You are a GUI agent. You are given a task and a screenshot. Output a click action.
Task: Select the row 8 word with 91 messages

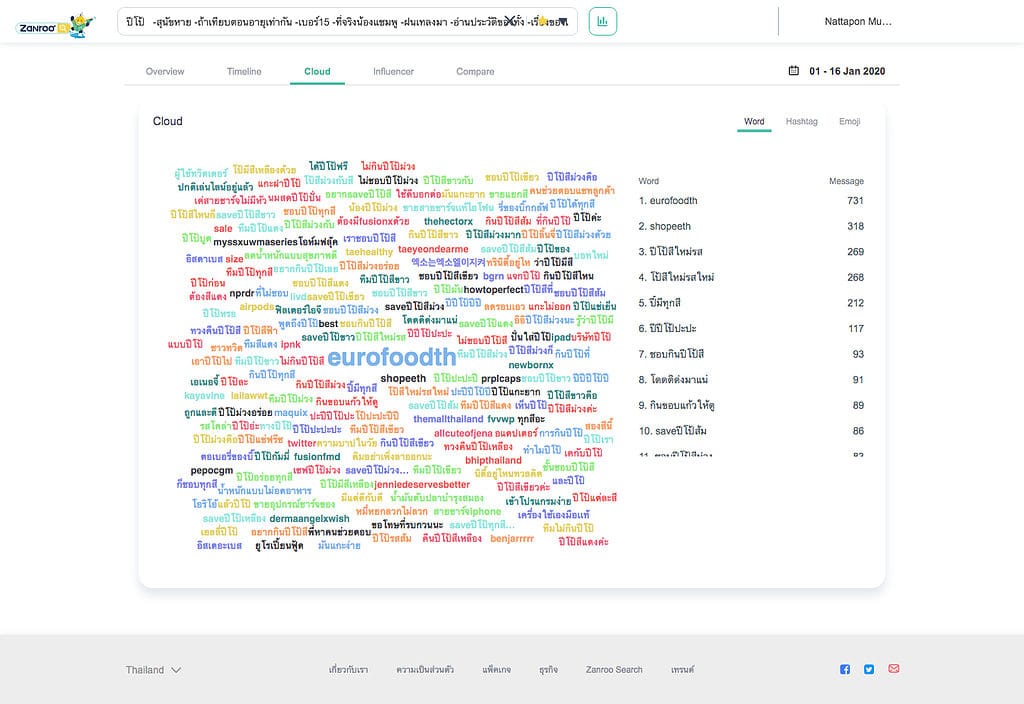point(751,379)
